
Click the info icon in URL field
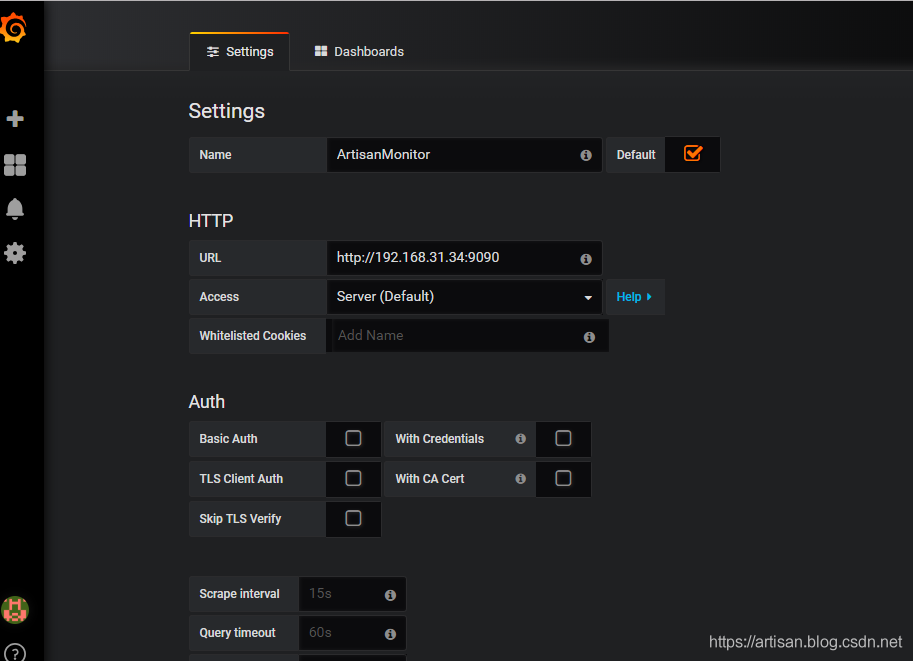pyautogui.click(x=586, y=259)
